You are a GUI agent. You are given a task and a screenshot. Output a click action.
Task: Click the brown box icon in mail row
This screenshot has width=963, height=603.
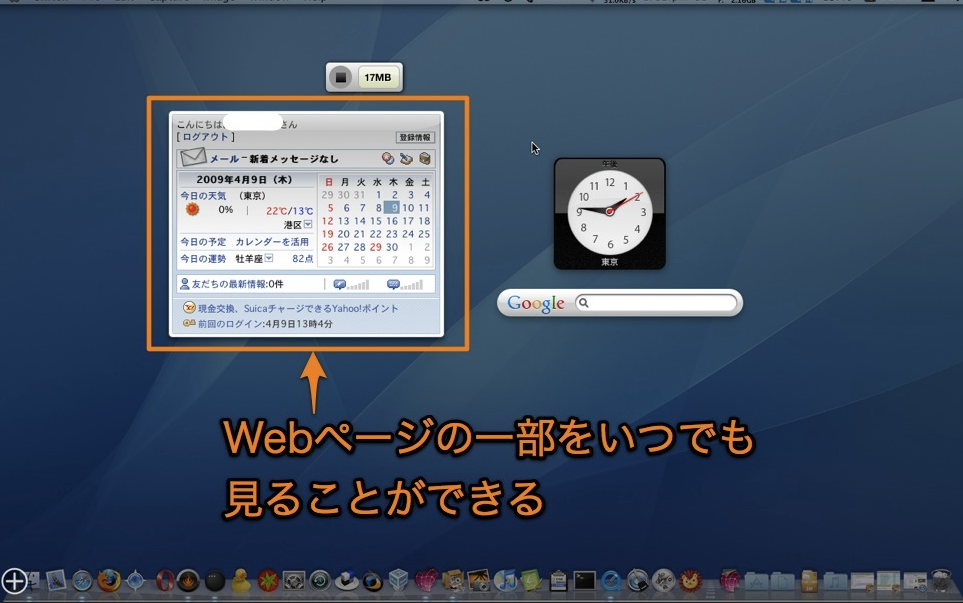424,158
